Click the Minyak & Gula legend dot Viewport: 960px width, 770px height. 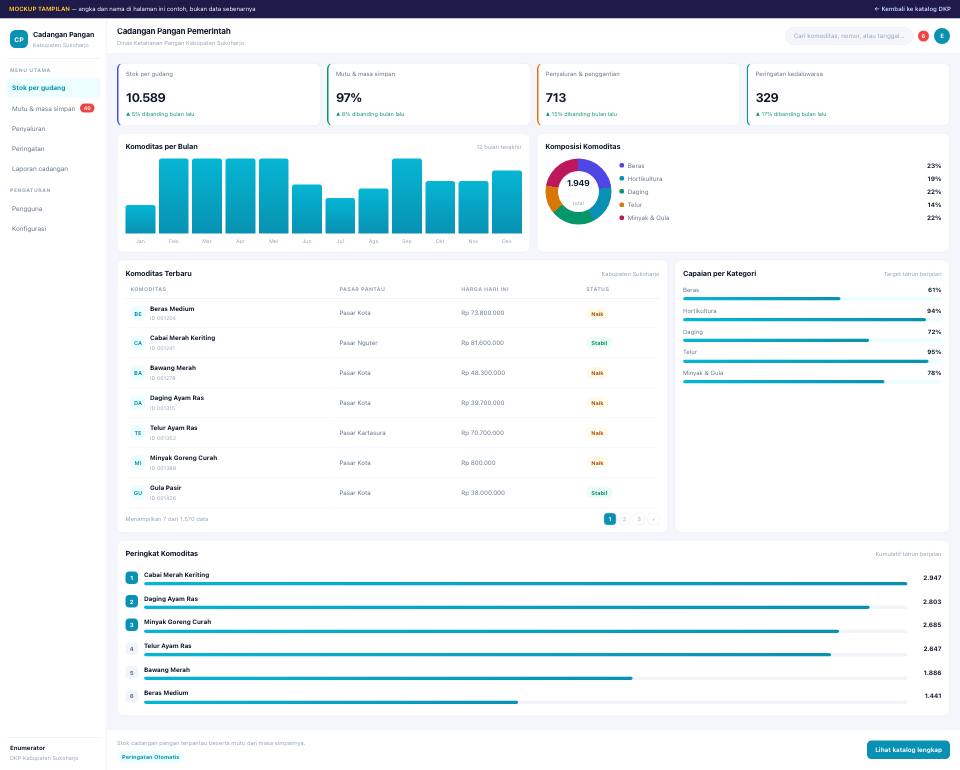[621, 217]
